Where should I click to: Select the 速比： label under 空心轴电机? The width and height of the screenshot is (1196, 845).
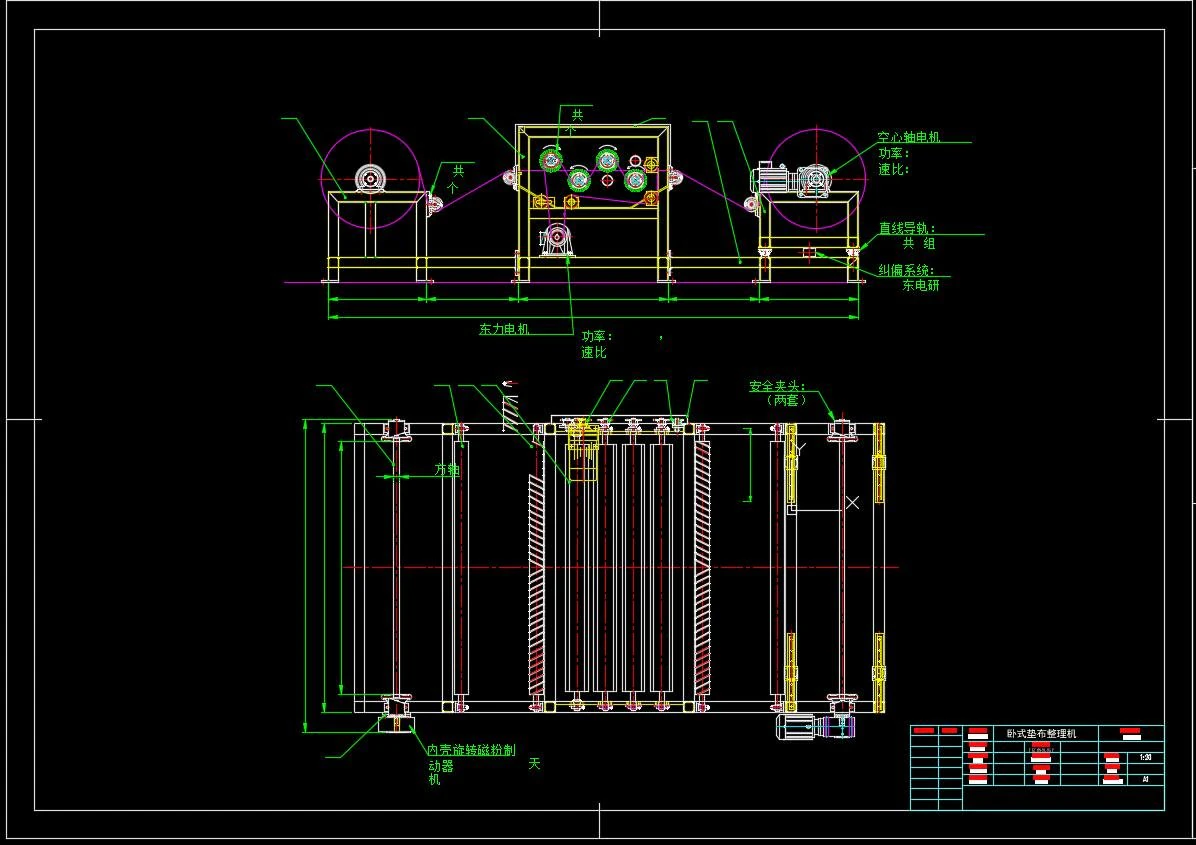[x=894, y=169]
